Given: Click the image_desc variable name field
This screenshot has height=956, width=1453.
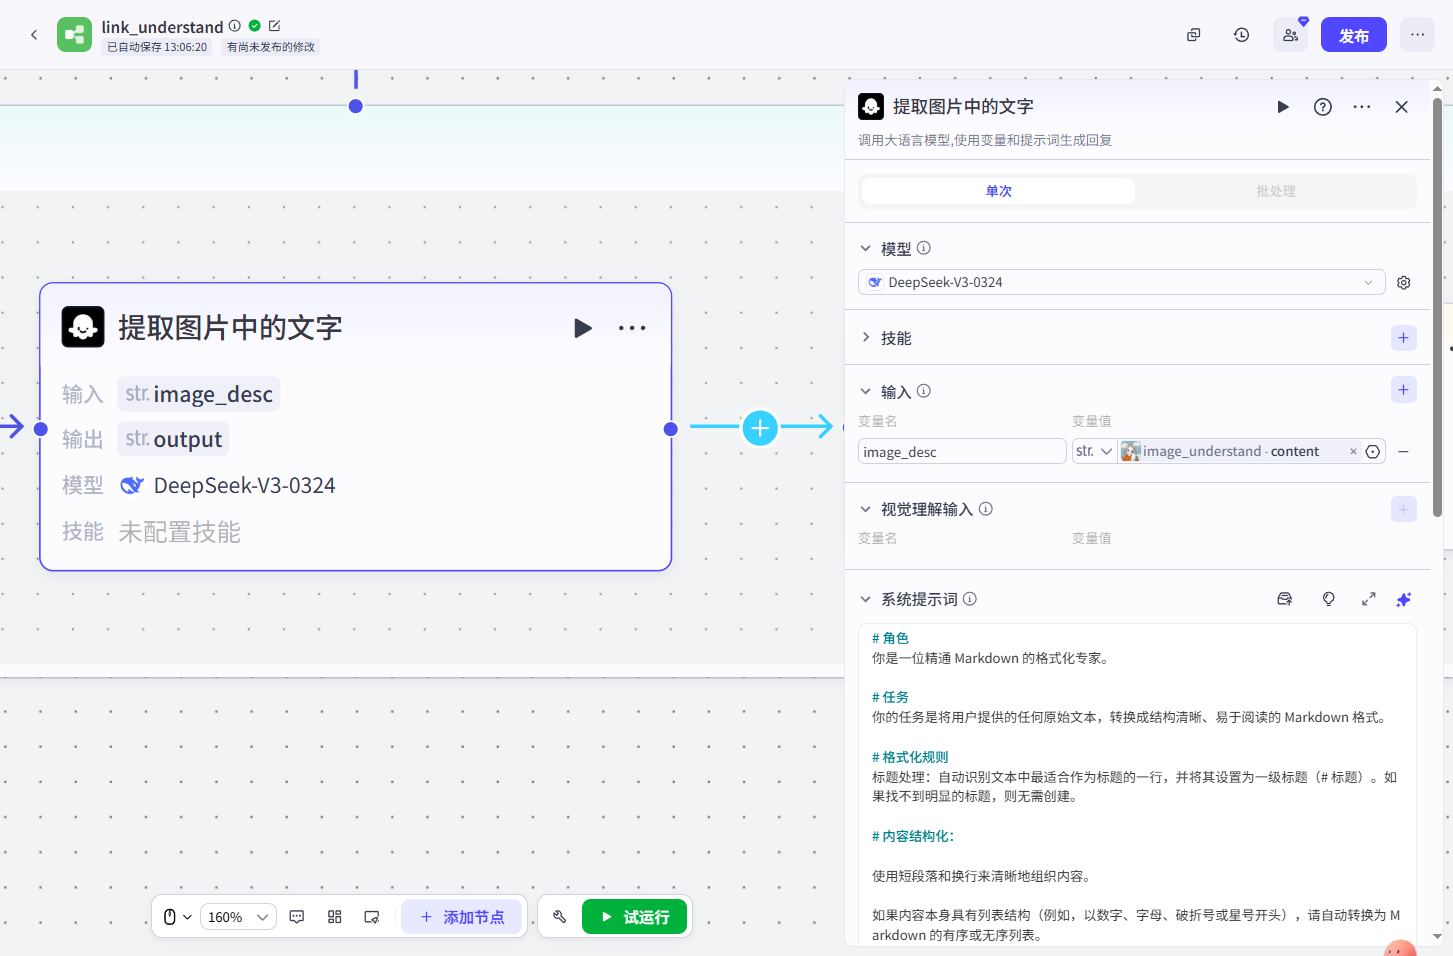Looking at the screenshot, I should pyautogui.click(x=962, y=452).
